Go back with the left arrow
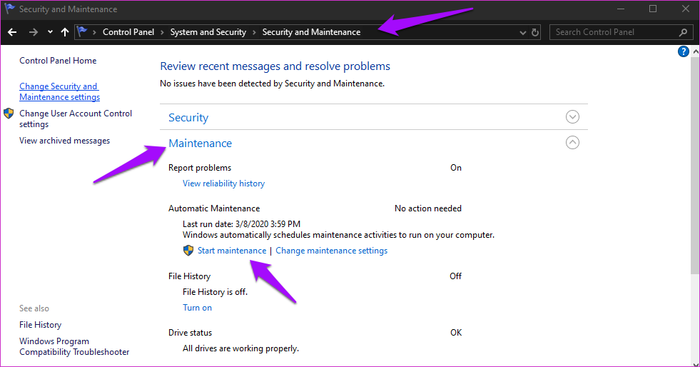The width and height of the screenshot is (700, 367). (x=12, y=32)
